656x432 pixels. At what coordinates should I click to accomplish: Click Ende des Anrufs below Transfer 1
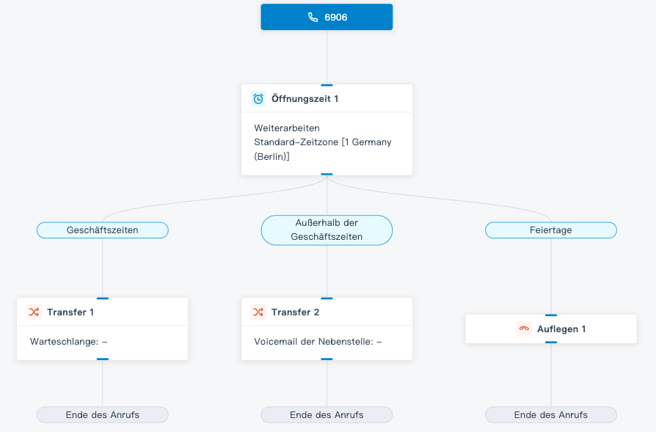coord(102,414)
